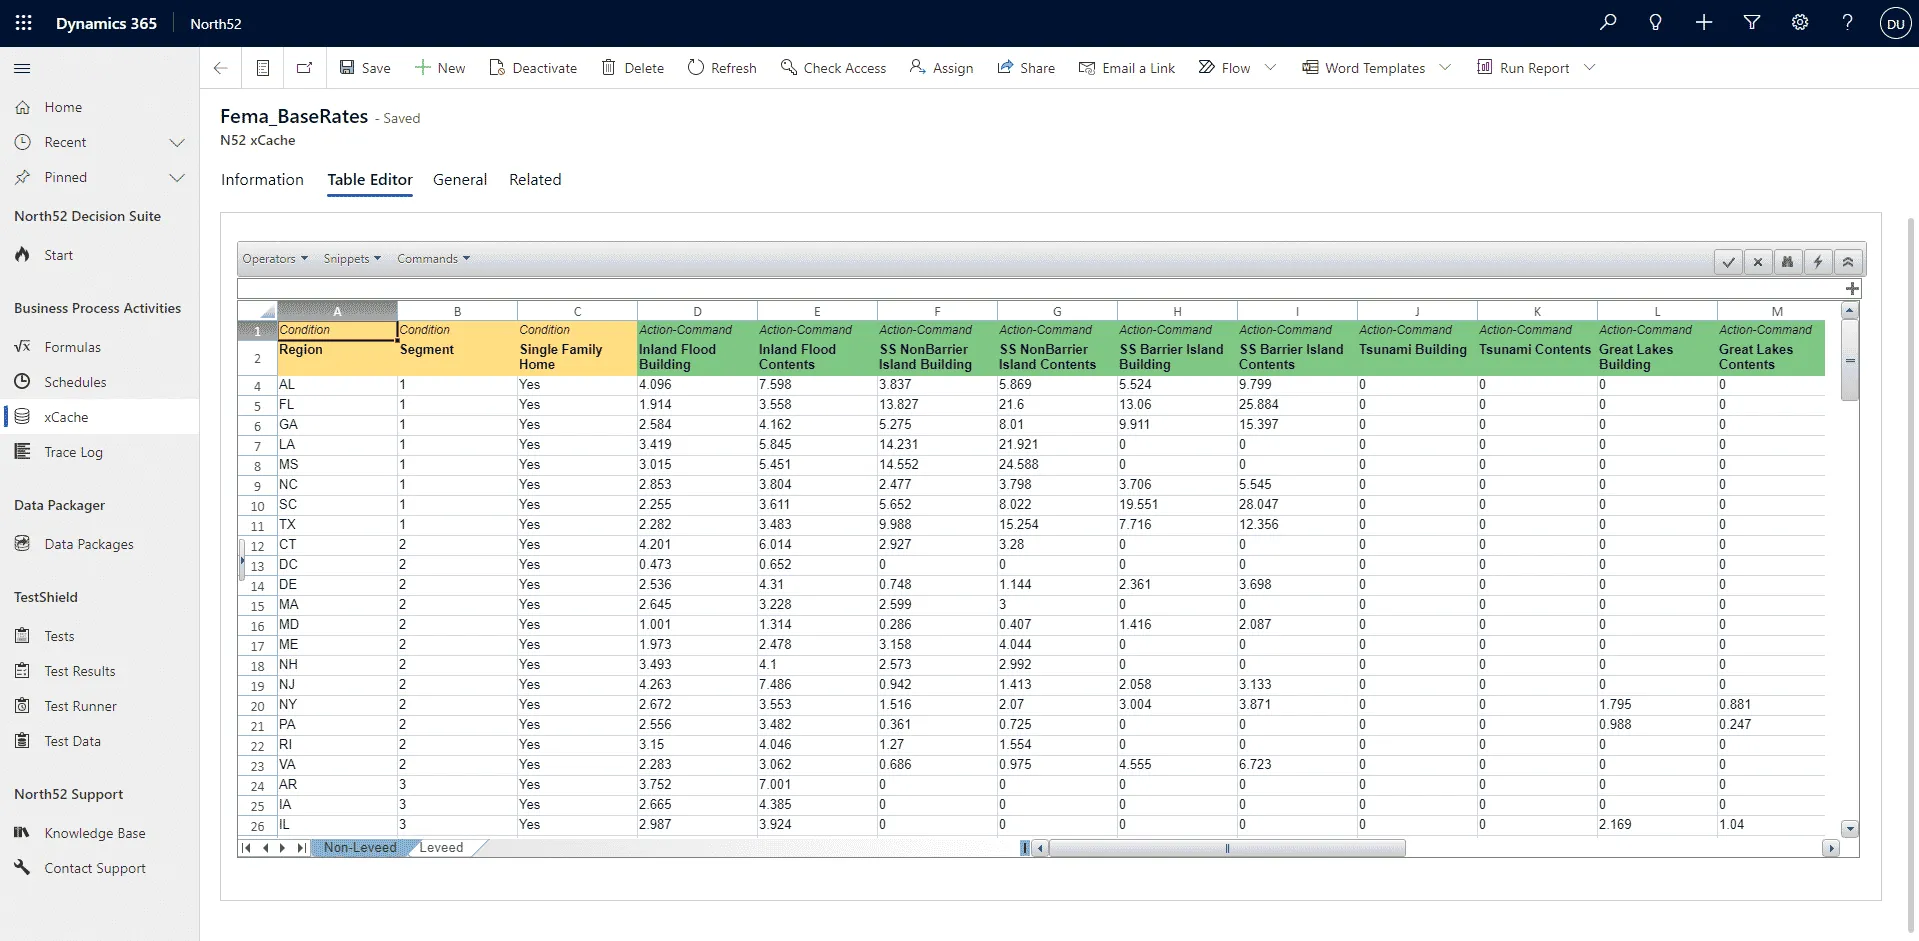The image size is (1919, 941).
Task: Deactivate the record
Action: pyautogui.click(x=533, y=68)
